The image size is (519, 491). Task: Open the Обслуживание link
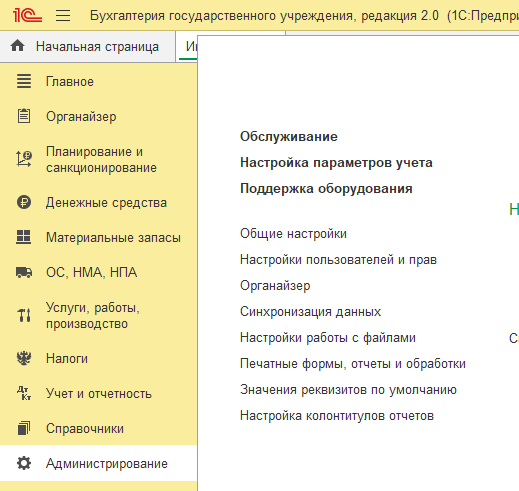(289, 136)
